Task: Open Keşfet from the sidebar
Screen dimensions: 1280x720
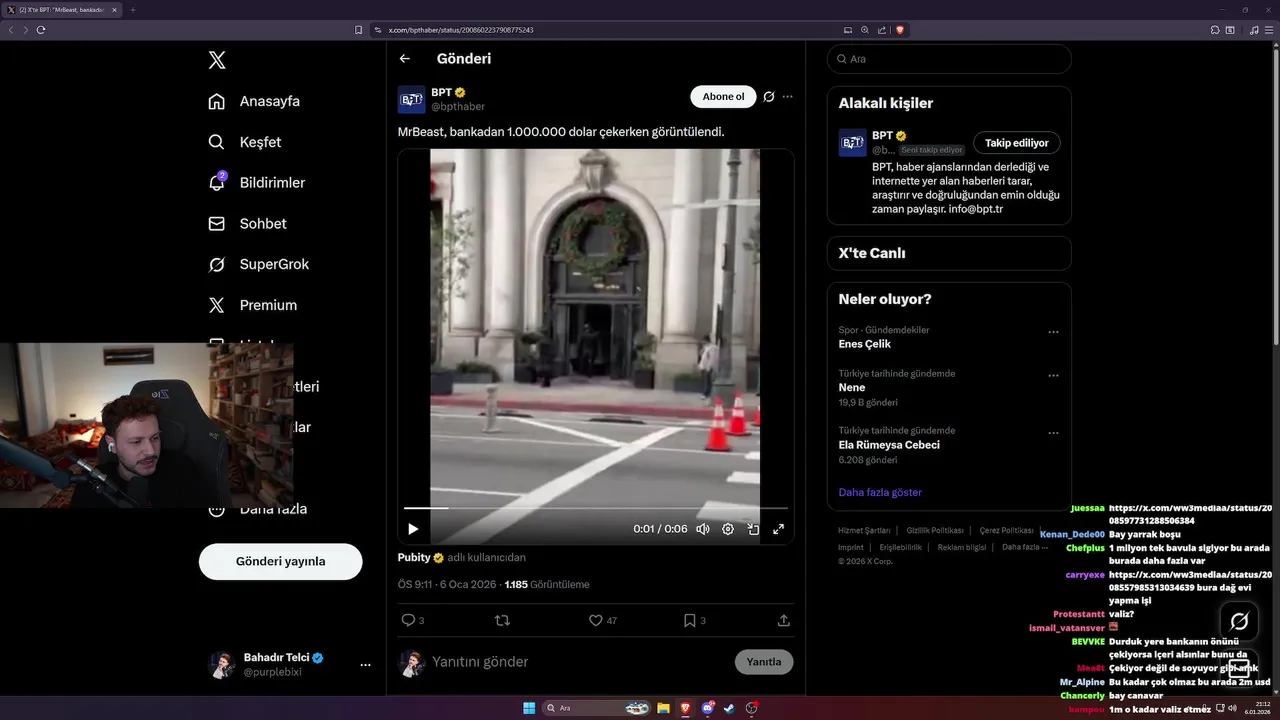Action: click(x=245, y=142)
